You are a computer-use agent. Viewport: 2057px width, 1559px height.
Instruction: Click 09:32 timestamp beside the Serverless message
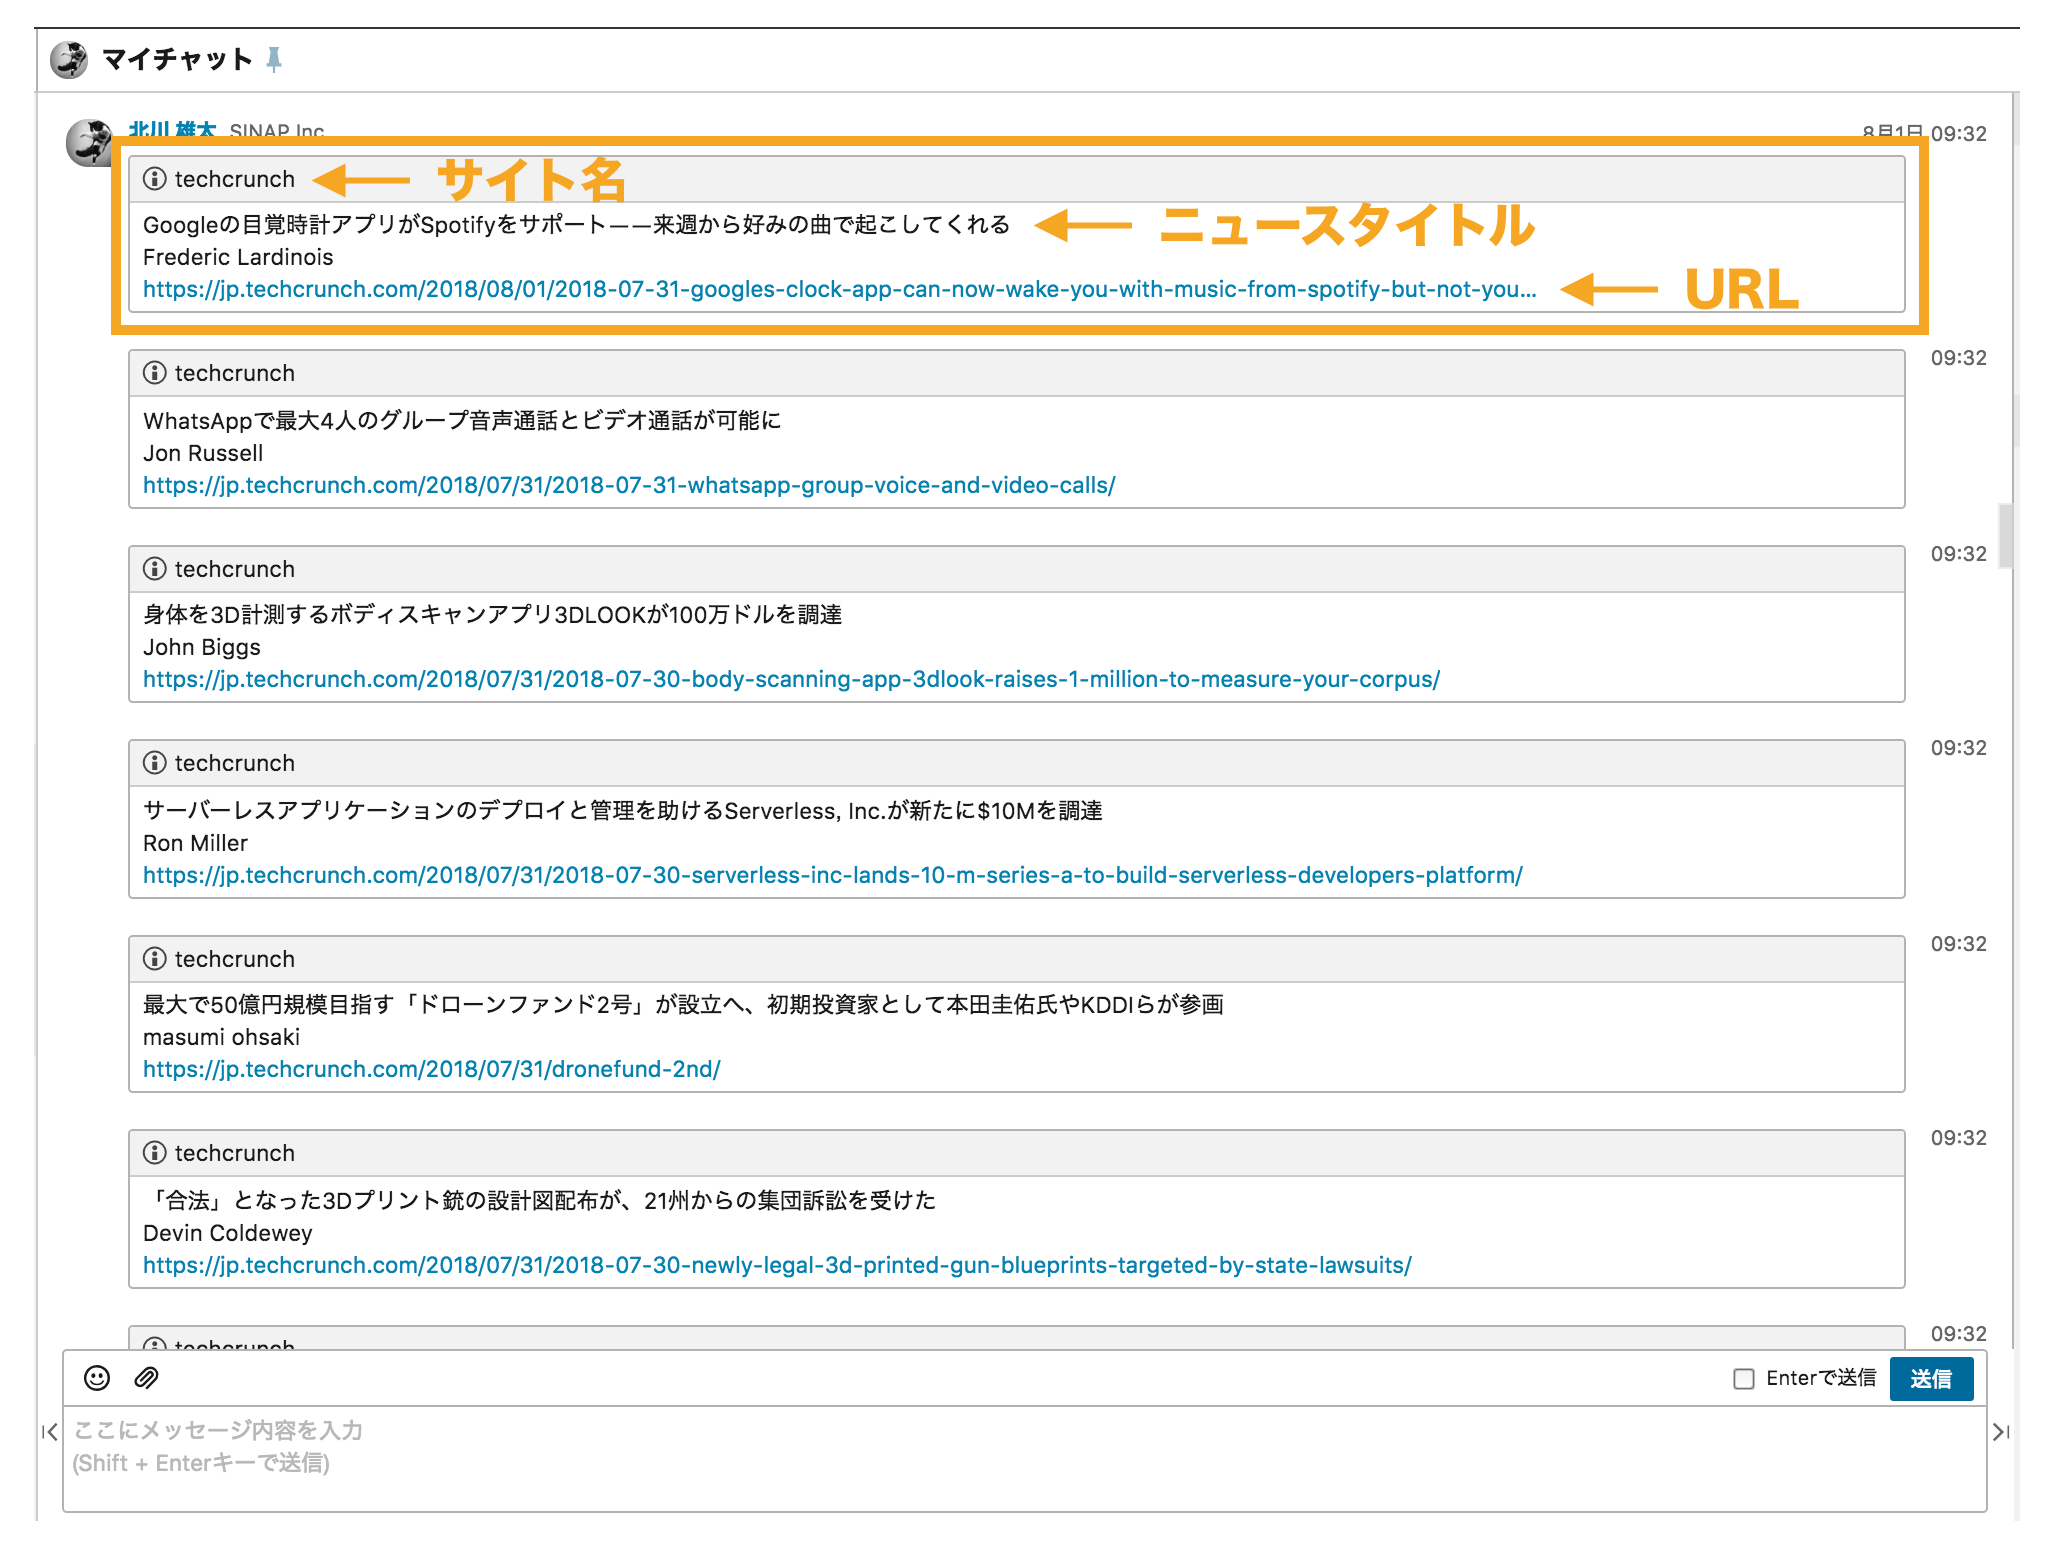coord(1958,748)
